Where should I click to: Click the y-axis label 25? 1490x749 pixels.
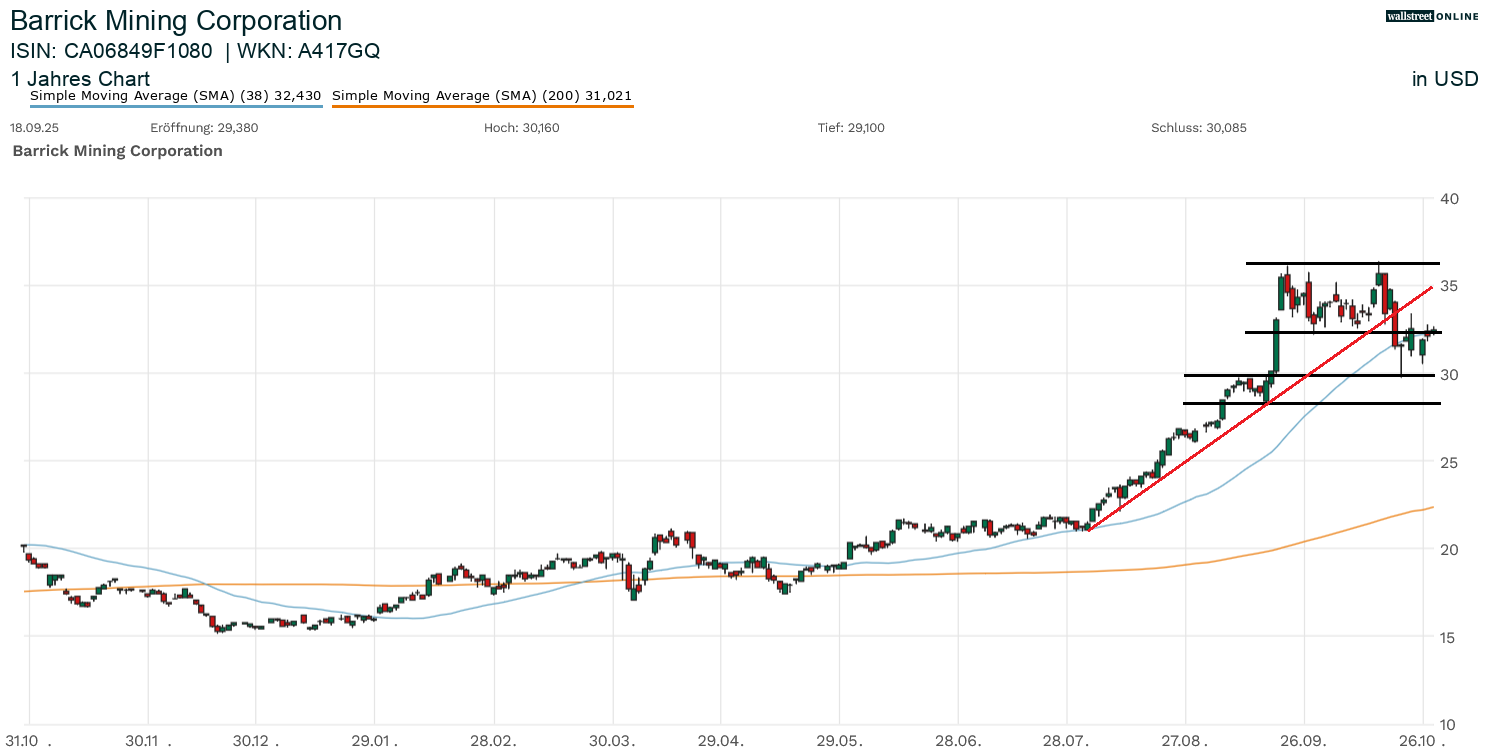click(x=1449, y=462)
